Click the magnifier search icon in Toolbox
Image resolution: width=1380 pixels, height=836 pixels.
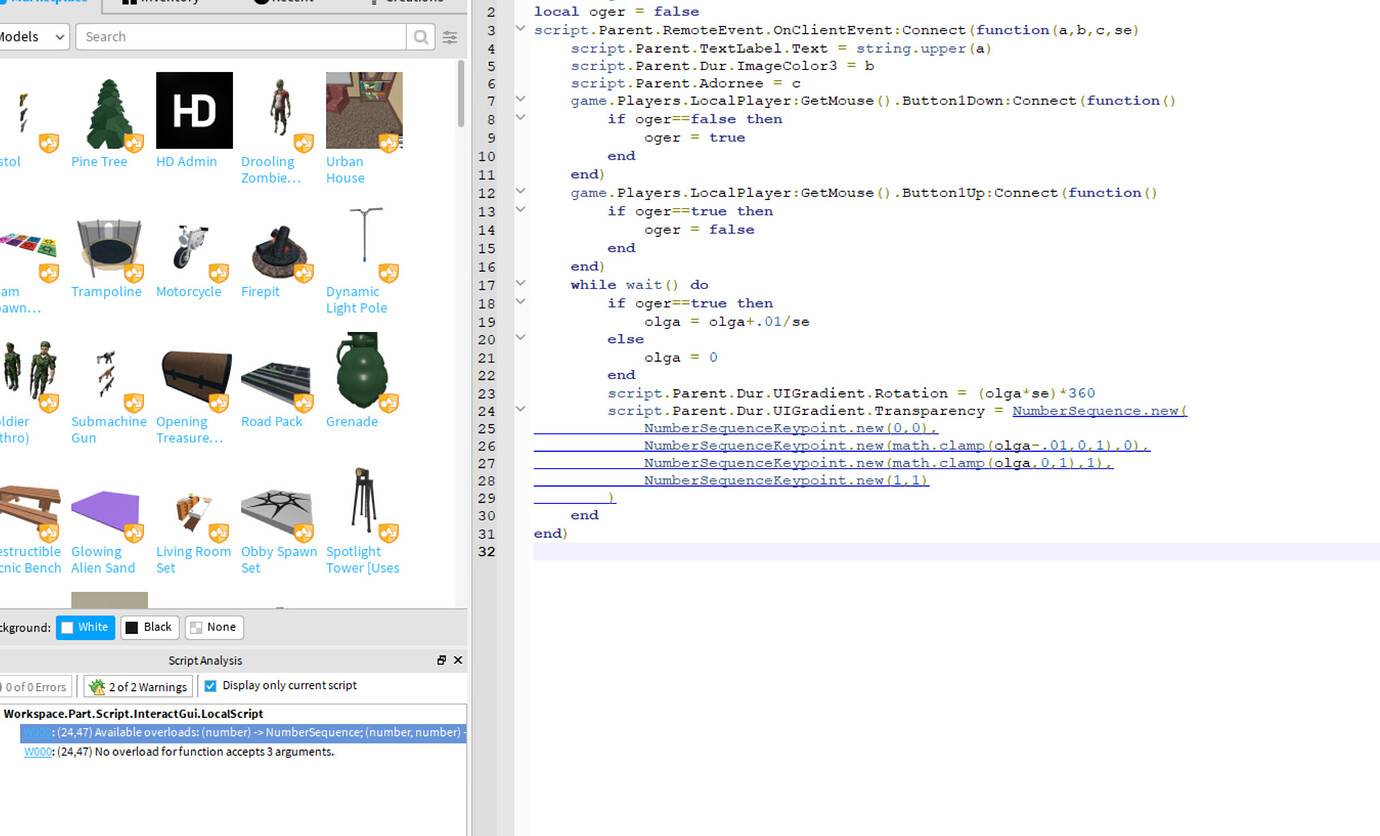coord(421,37)
